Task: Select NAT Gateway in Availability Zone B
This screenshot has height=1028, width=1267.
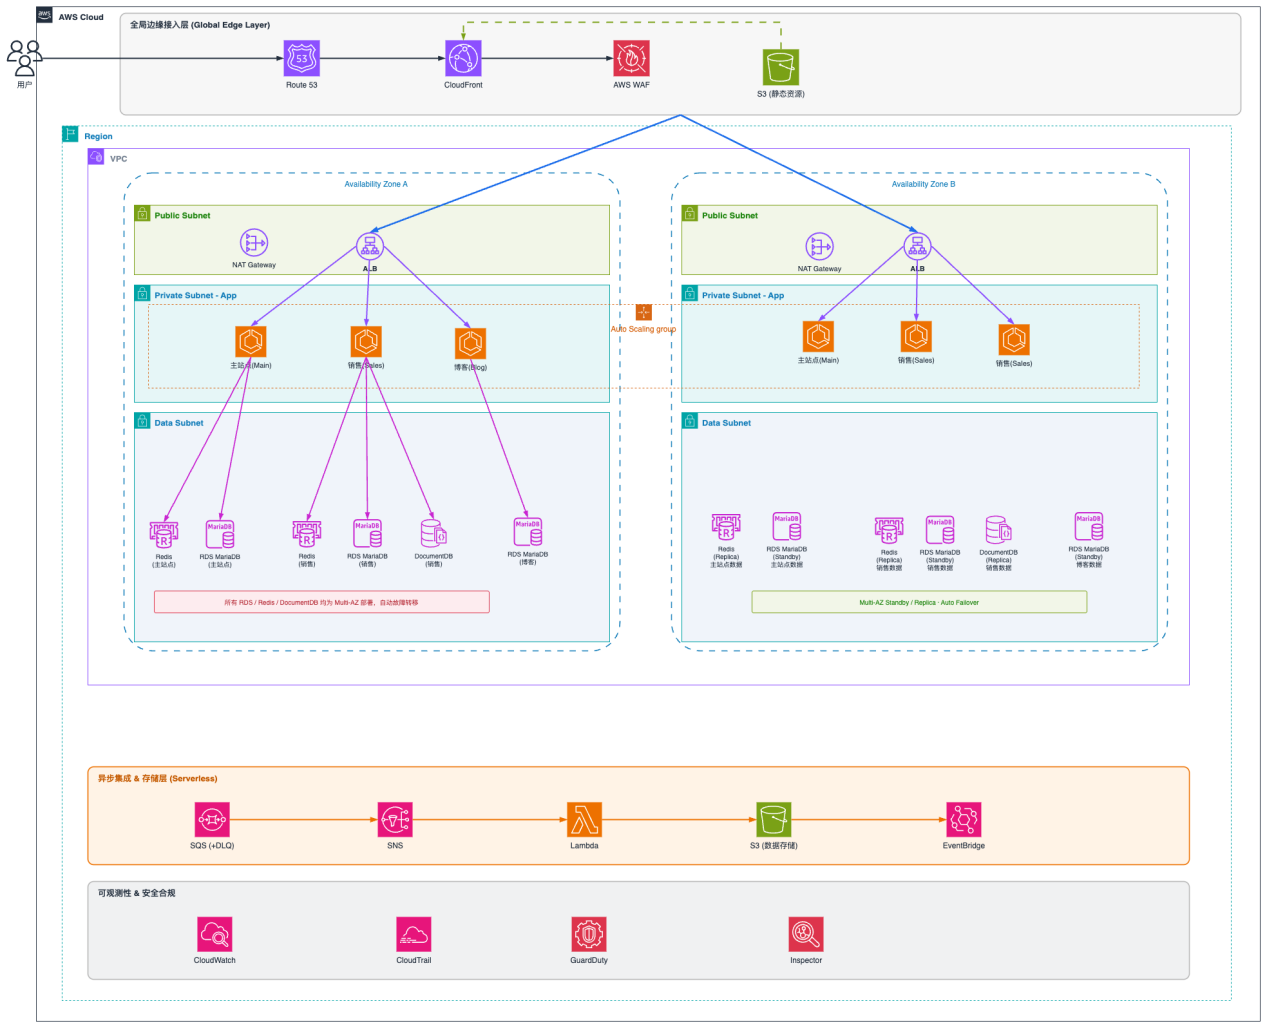Action: click(x=819, y=247)
